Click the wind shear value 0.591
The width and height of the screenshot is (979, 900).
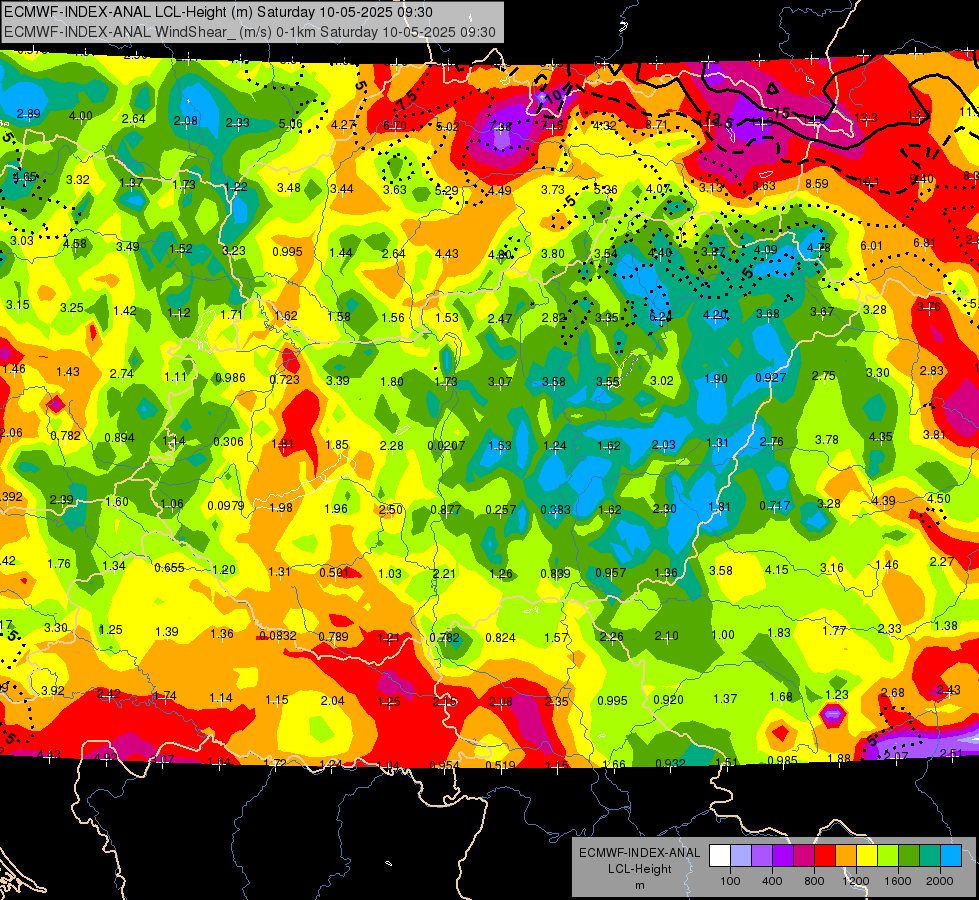(x=334, y=572)
